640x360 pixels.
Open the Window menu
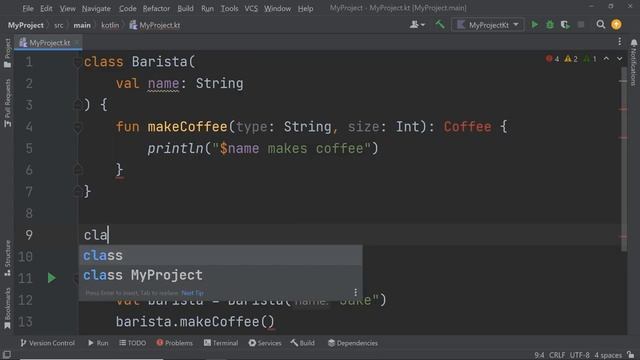pyautogui.click(x=277, y=8)
